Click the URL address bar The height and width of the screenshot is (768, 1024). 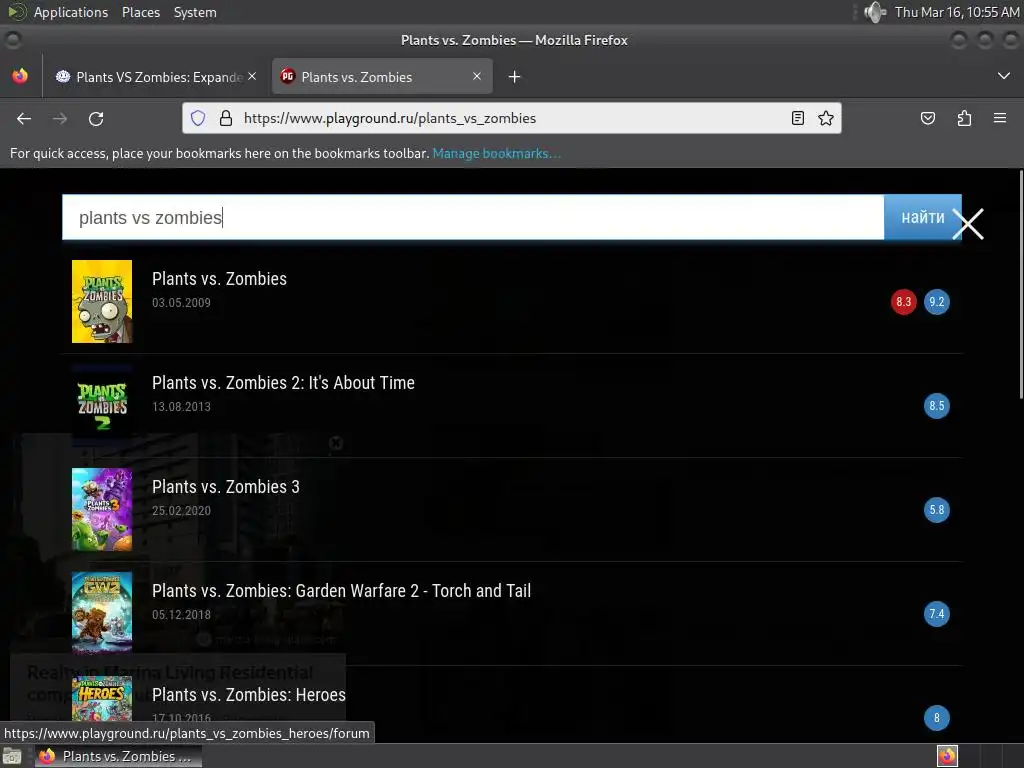point(511,118)
